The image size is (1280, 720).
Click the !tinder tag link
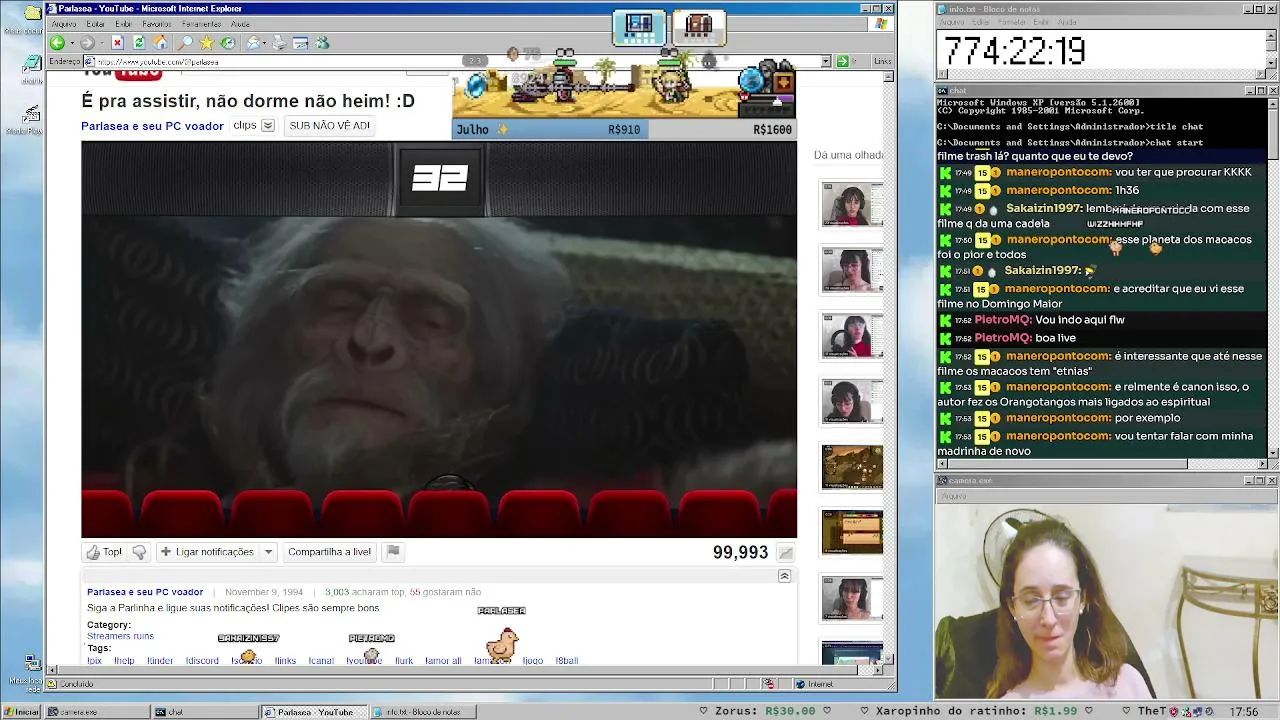coord(160,661)
